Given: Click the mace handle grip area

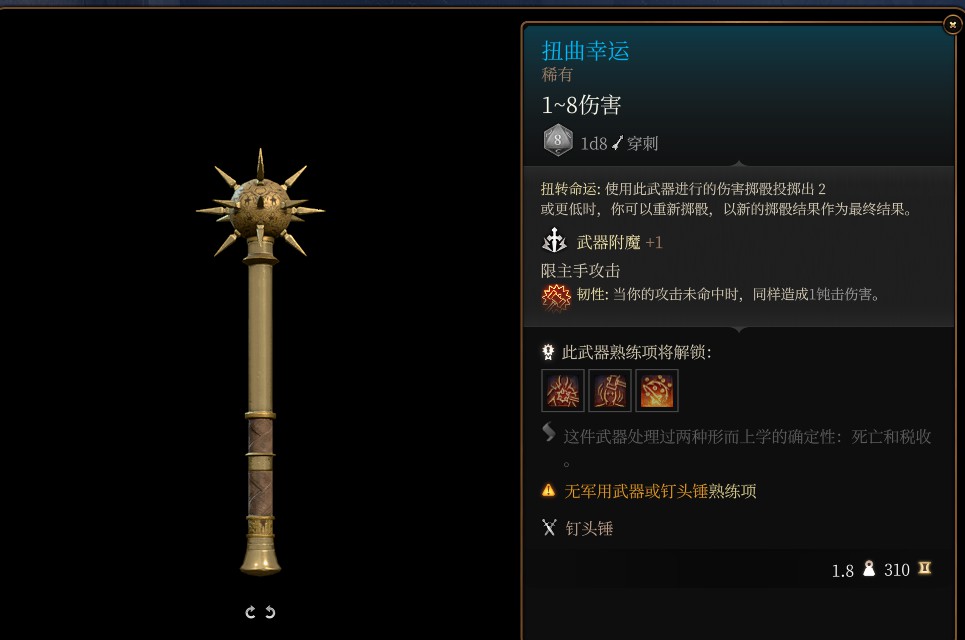Looking at the screenshot, I should 260,468.
